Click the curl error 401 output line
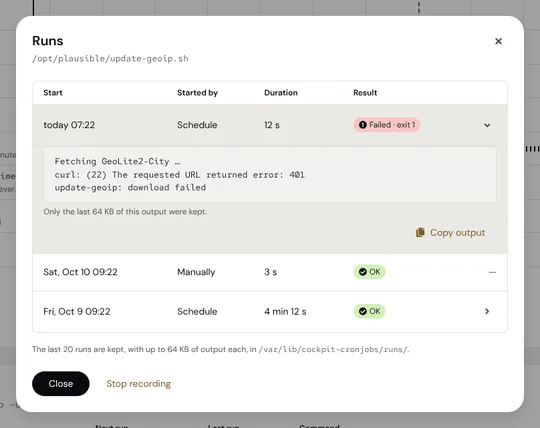Image resolution: width=540 pixels, height=428 pixels. click(x=179, y=175)
